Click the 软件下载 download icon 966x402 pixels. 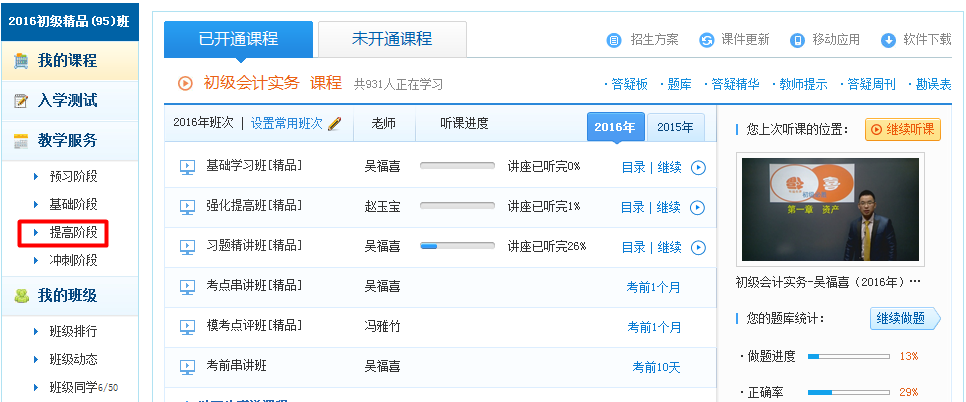click(x=888, y=40)
